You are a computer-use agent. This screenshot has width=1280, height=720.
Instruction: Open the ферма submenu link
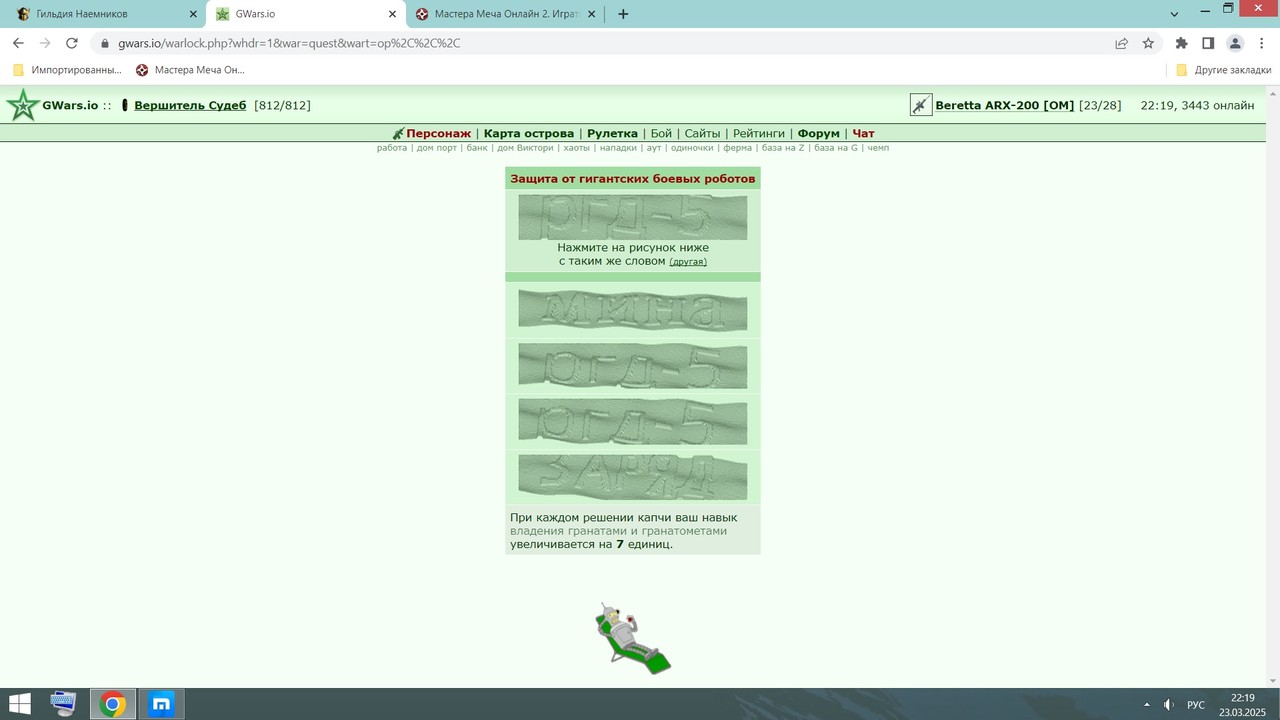click(737, 148)
